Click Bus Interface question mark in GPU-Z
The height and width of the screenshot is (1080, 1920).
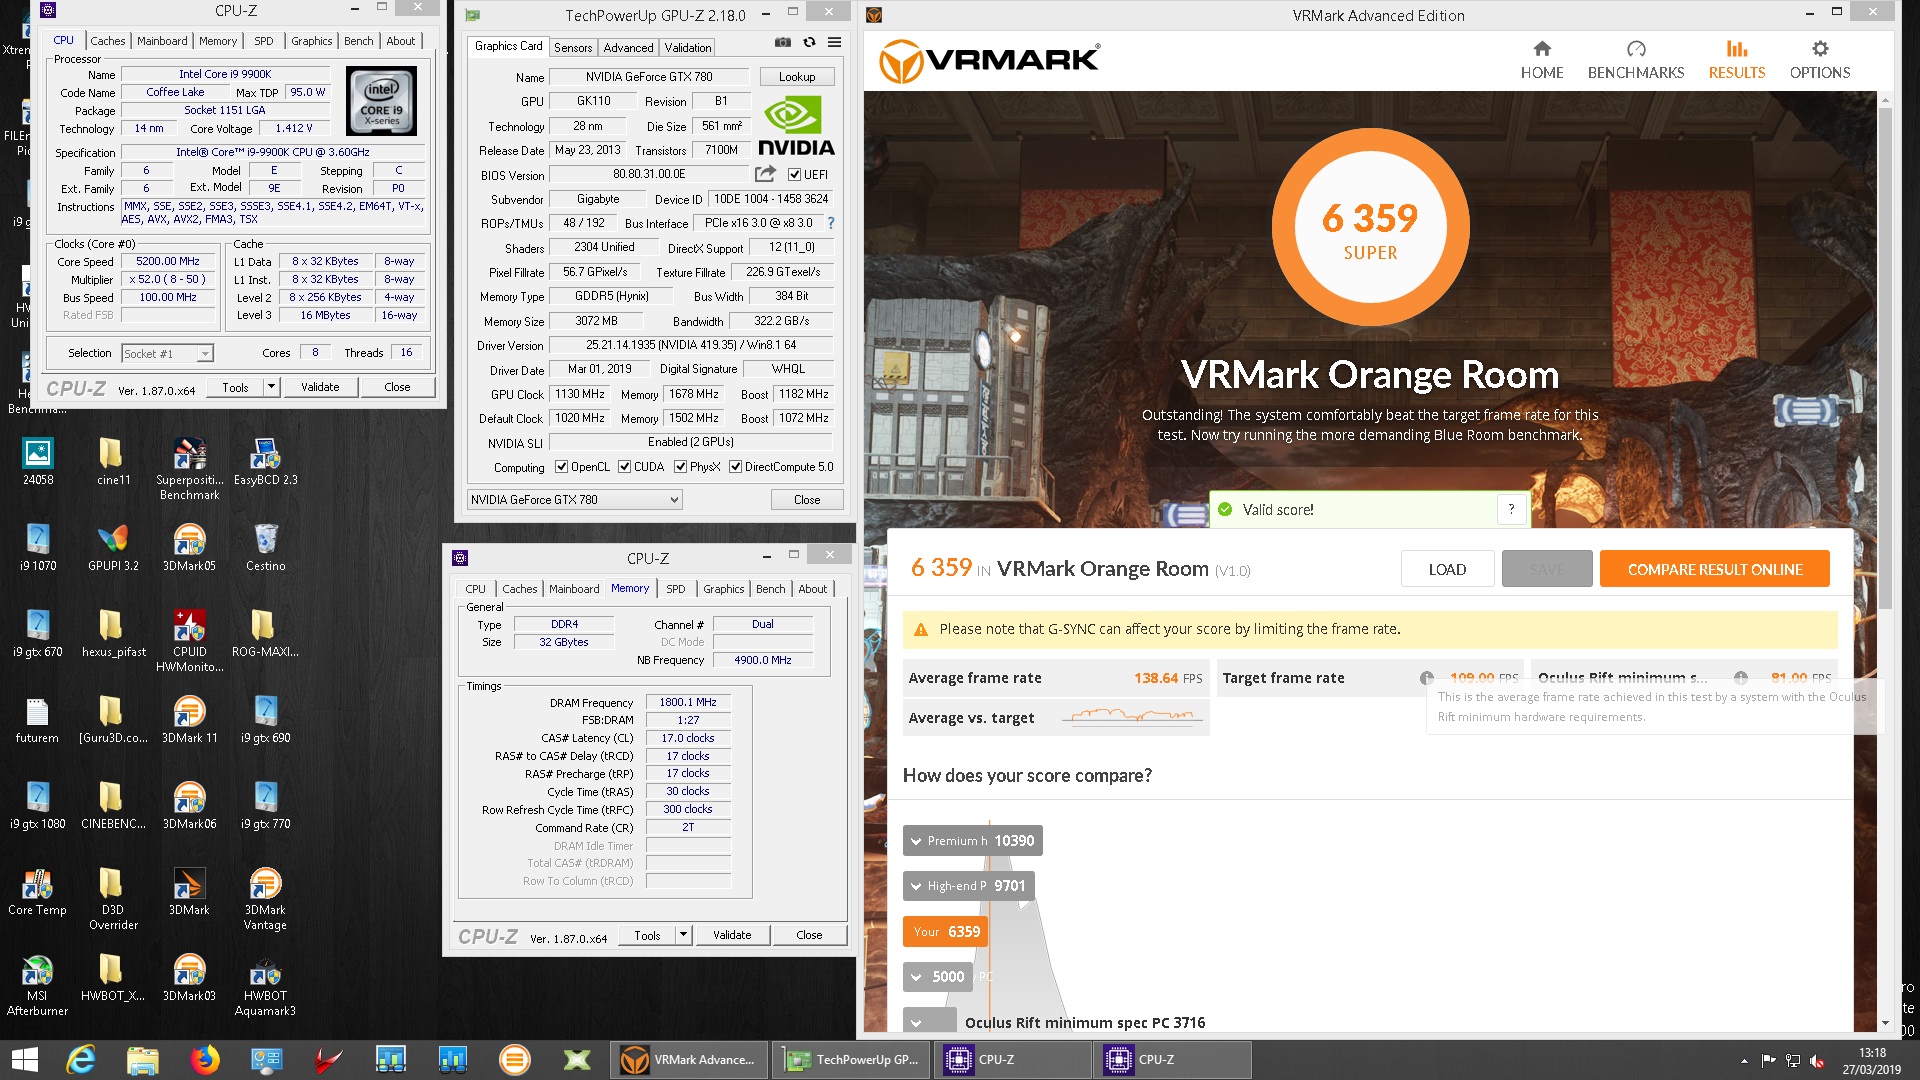pyautogui.click(x=830, y=223)
